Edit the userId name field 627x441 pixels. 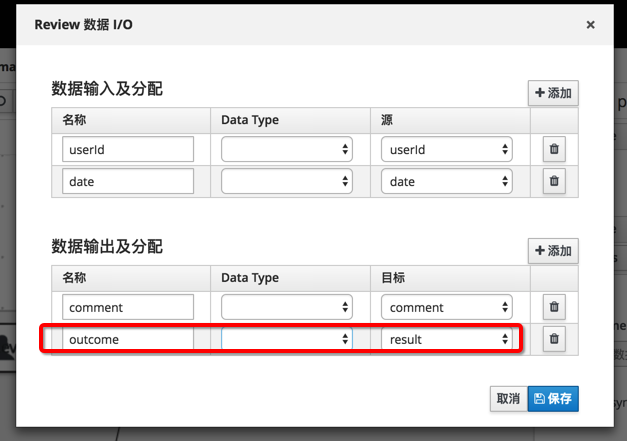point(128,150)
